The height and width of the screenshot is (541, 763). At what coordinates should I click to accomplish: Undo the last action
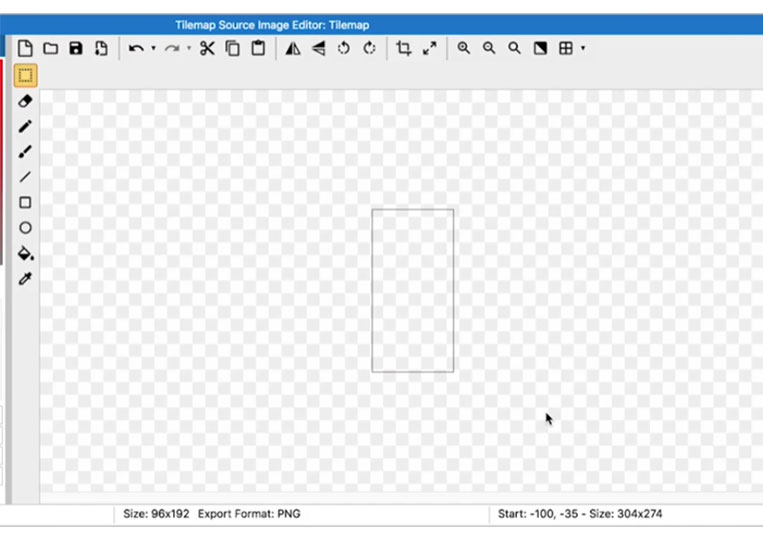click(x=136, y=48)
